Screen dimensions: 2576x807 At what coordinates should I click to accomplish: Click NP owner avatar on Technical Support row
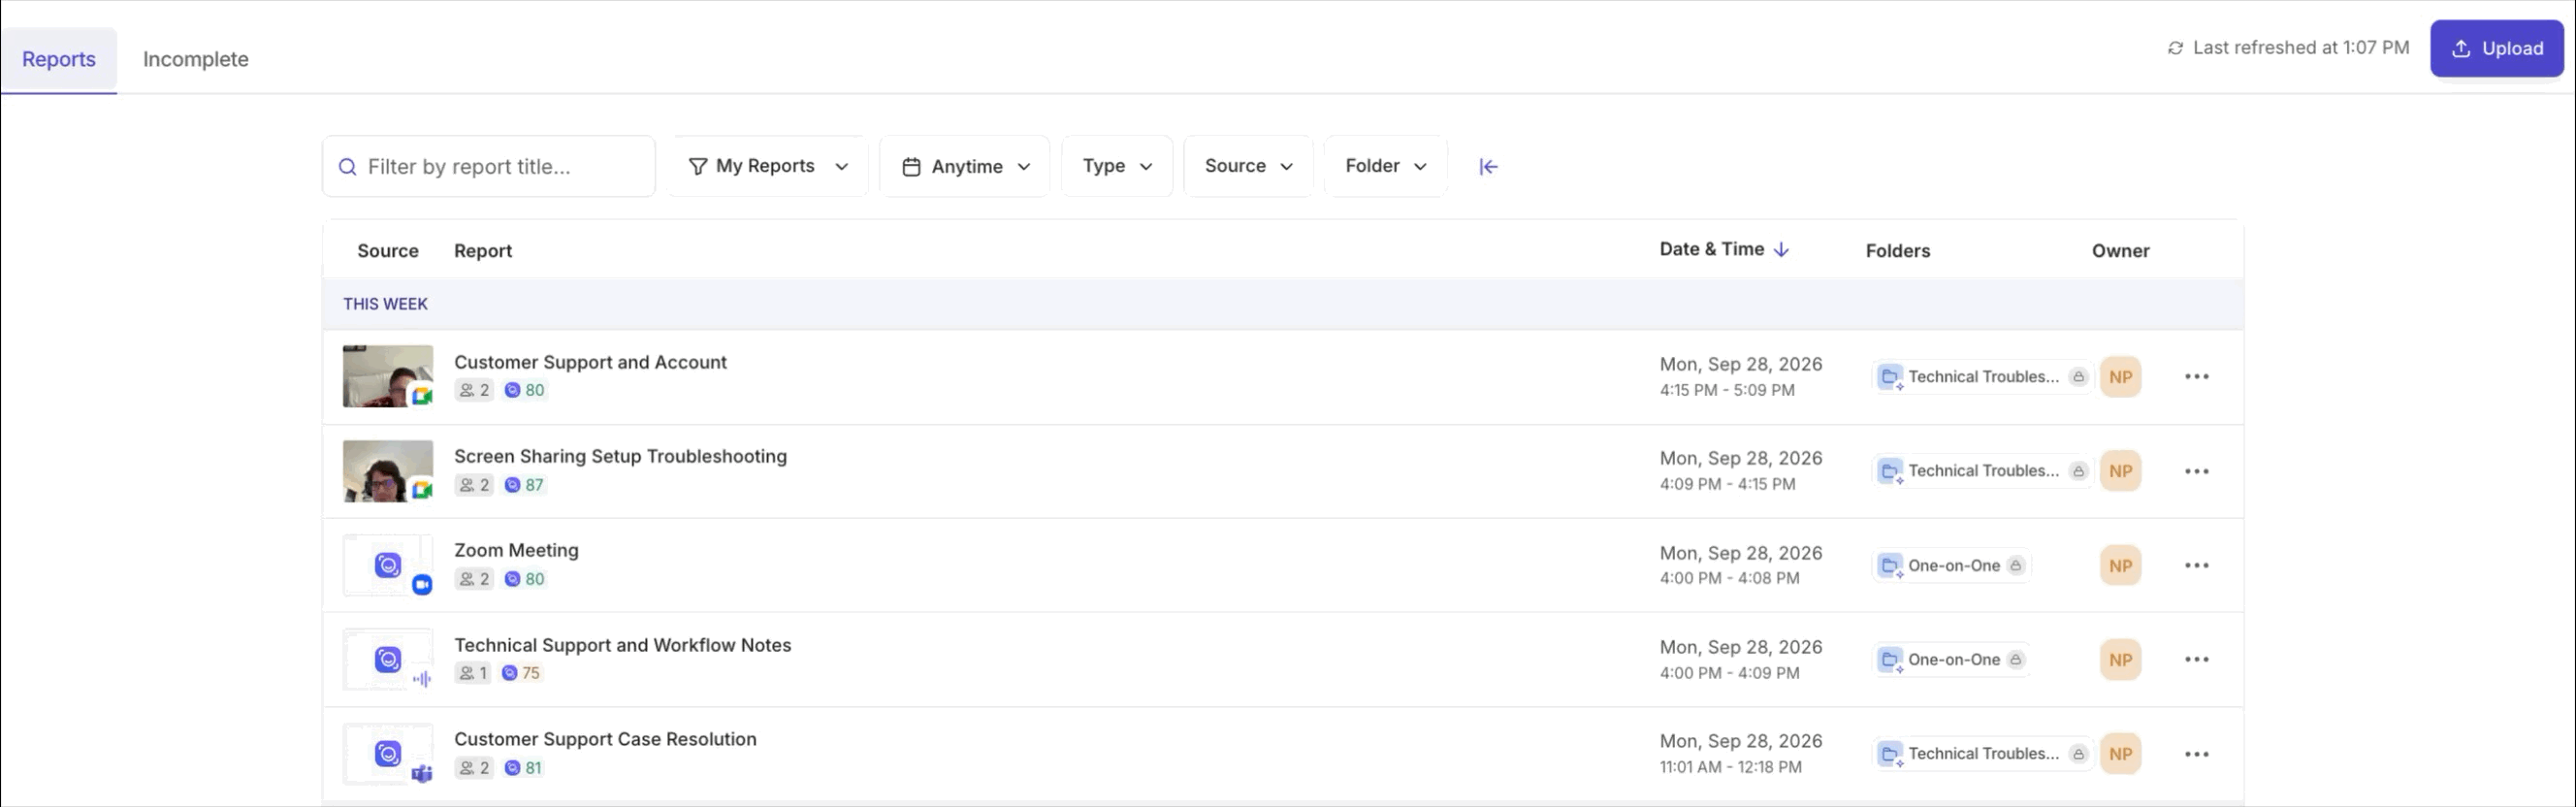click(x=2121, y=660)
